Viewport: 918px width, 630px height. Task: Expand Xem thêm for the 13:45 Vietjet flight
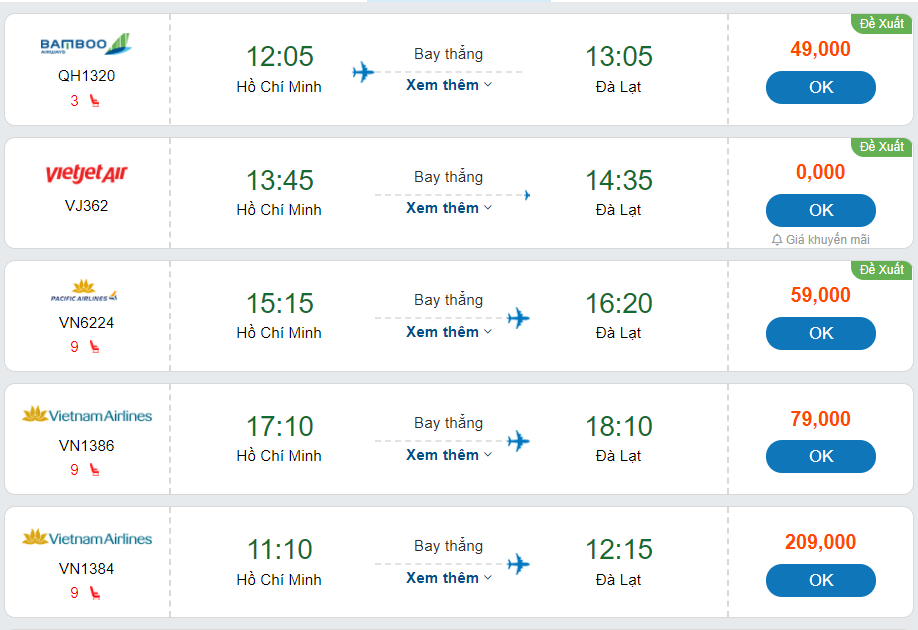point(449,208)
